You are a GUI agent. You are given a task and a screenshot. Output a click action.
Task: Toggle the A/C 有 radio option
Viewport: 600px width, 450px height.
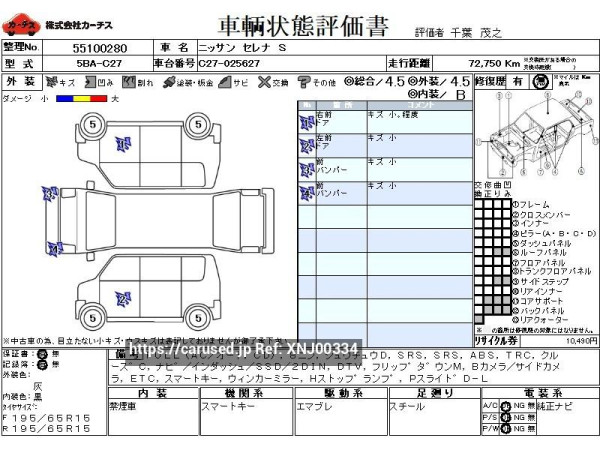point(507,406)
